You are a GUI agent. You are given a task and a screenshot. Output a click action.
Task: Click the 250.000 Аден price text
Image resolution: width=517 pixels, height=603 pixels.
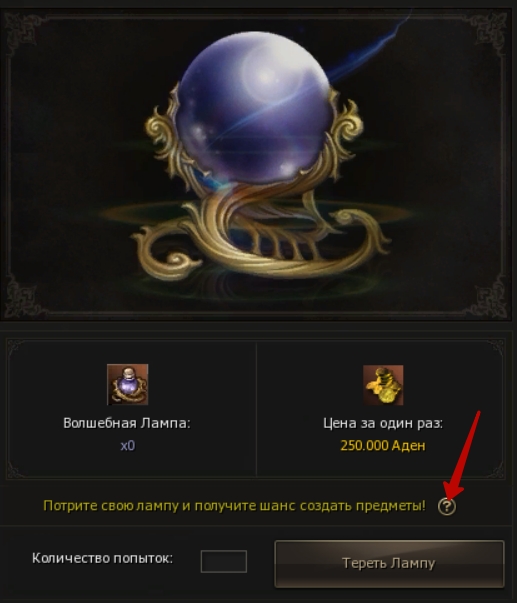(383, 446)
